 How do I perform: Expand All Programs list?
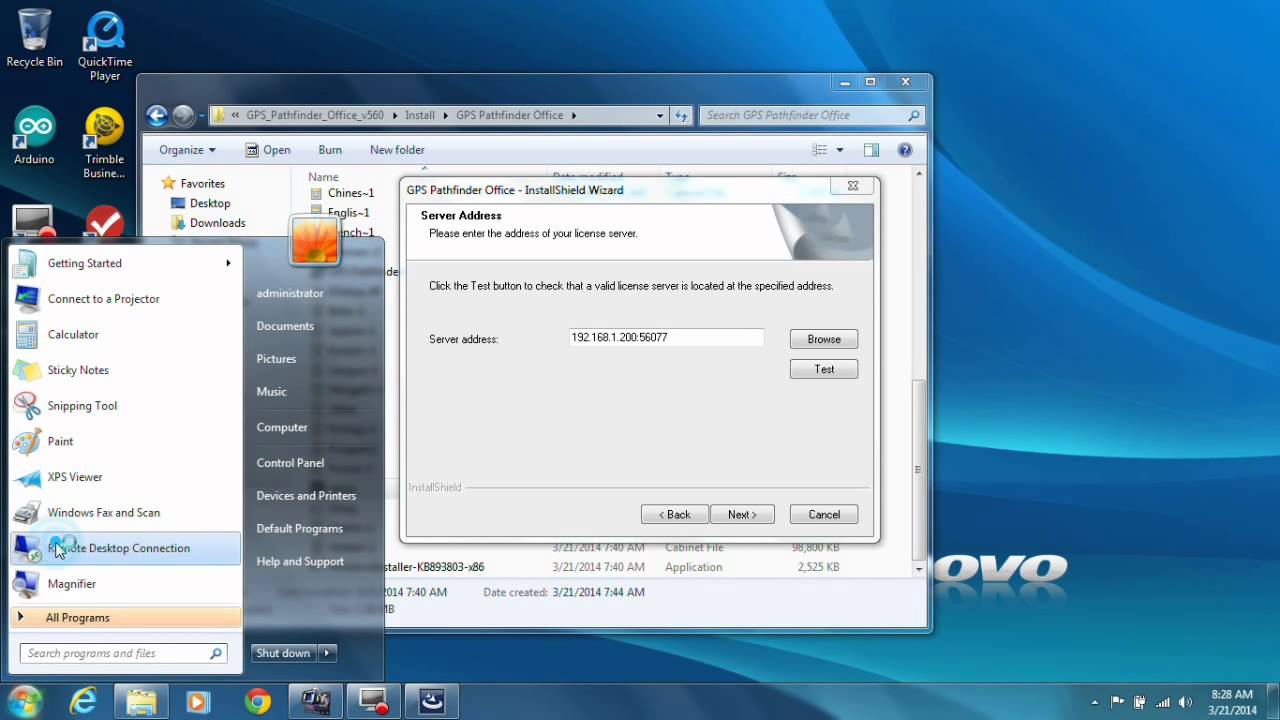click(125, 617)
